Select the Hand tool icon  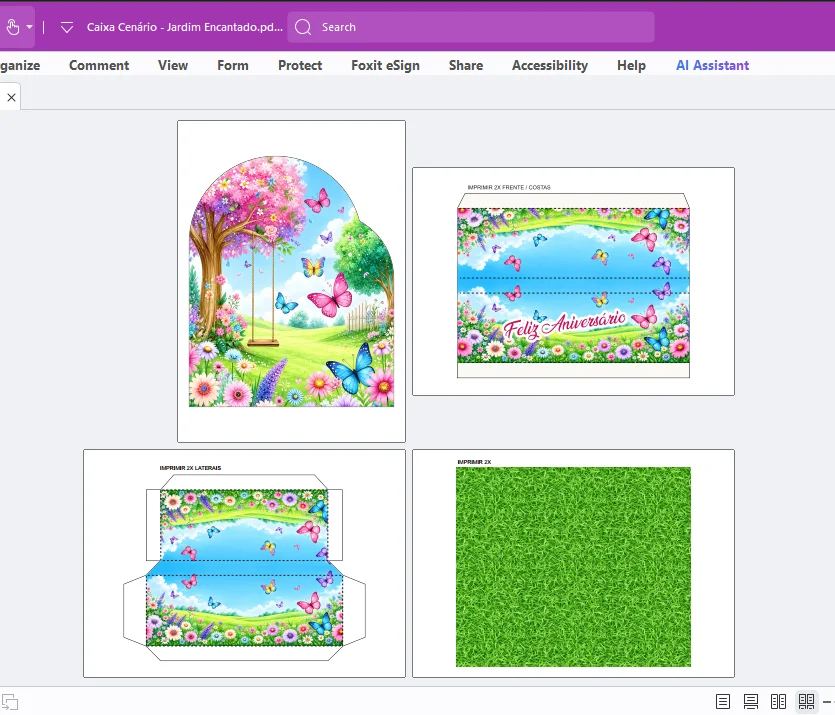coord(13,27)
